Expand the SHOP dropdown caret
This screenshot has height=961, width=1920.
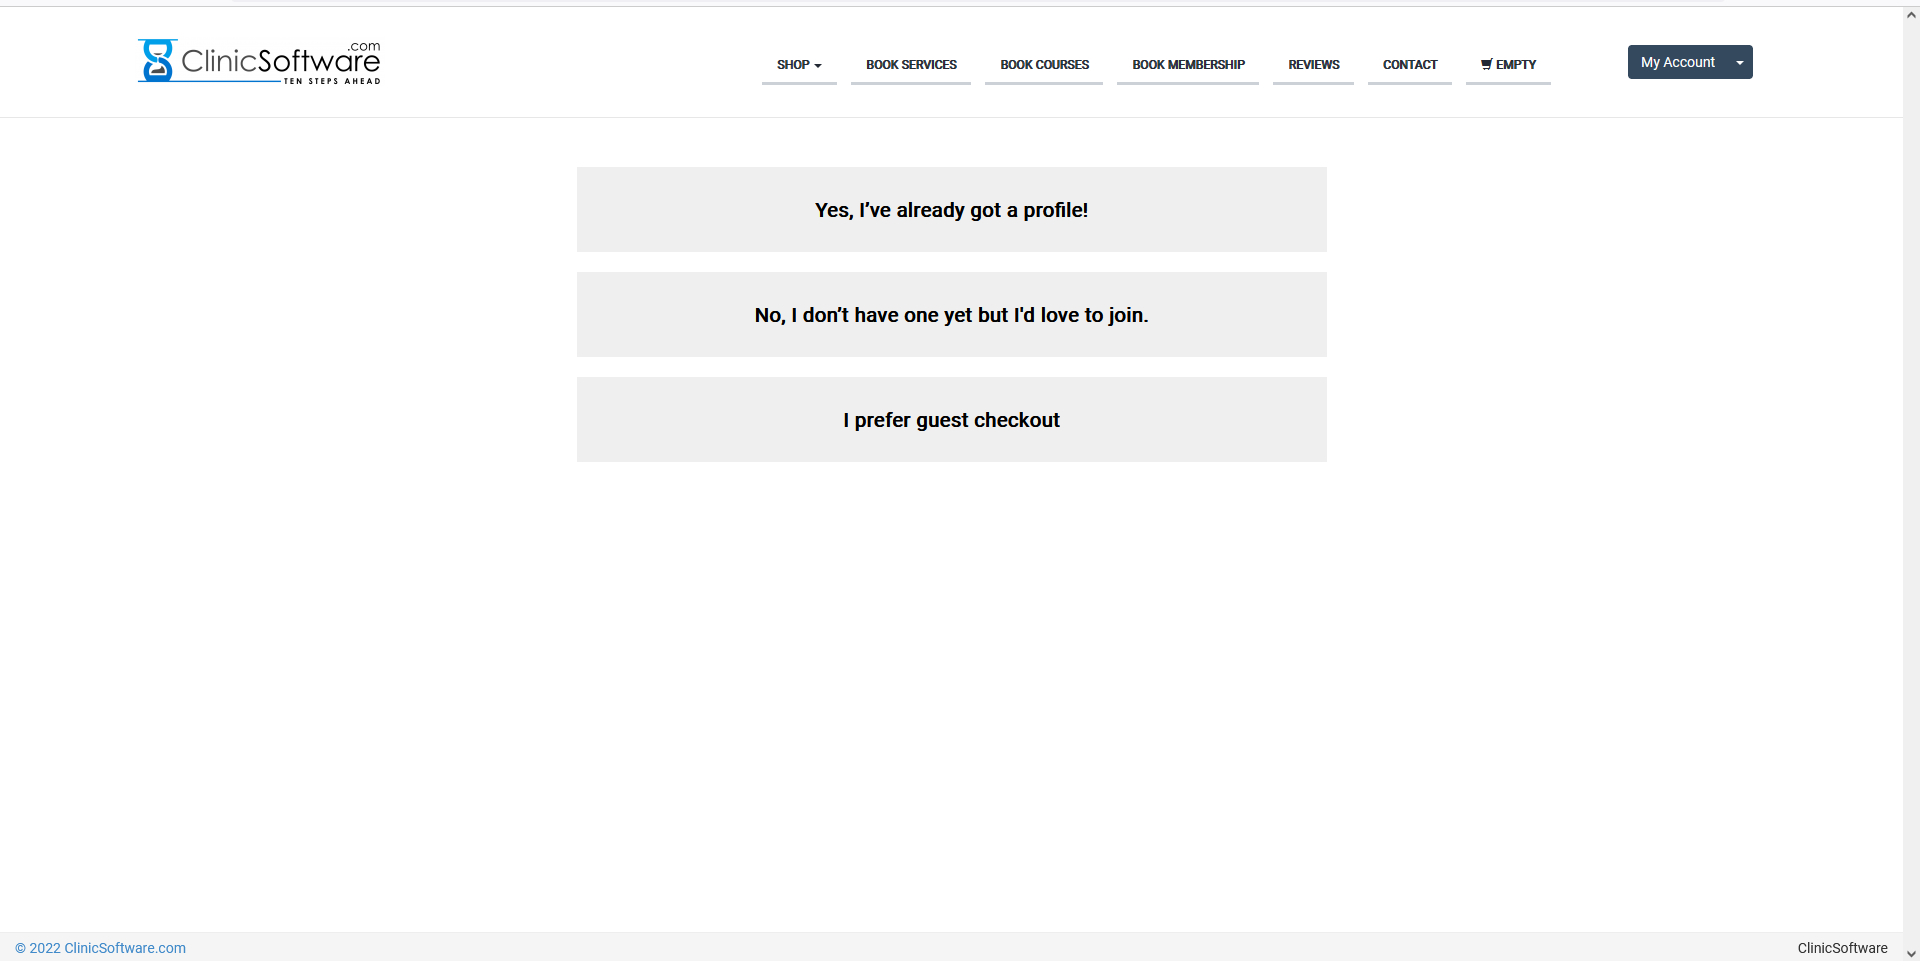pyautogui.click(x=818, y=66)
